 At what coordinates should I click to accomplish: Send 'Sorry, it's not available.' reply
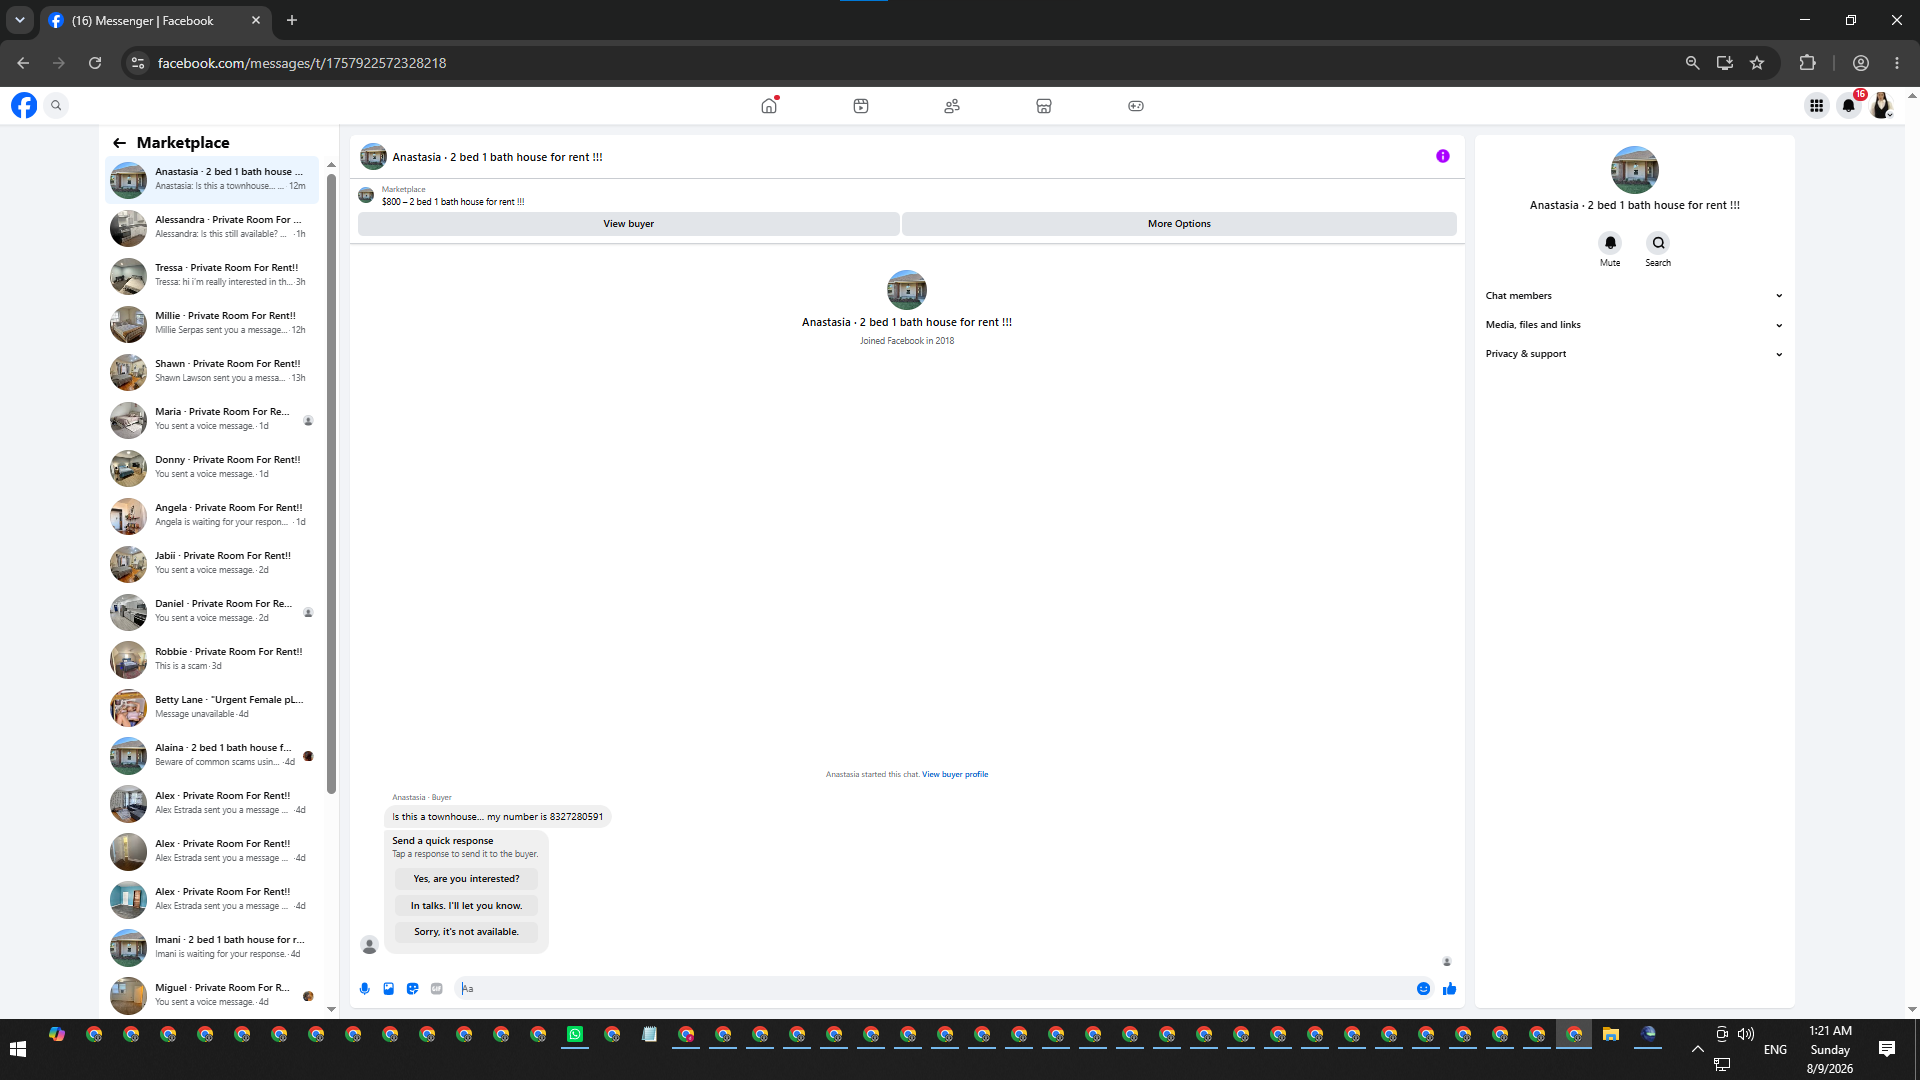[x=466, y=932]
